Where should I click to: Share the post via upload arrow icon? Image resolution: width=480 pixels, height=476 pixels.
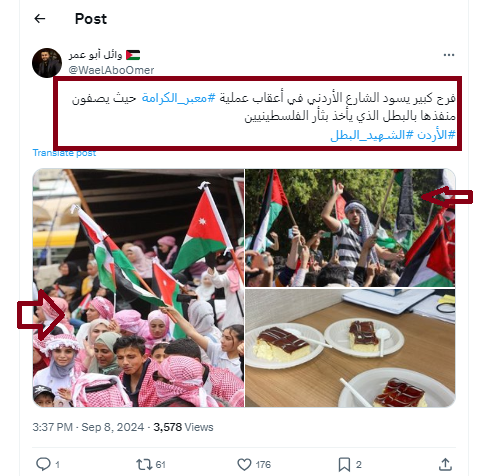(x=445, y=464)
